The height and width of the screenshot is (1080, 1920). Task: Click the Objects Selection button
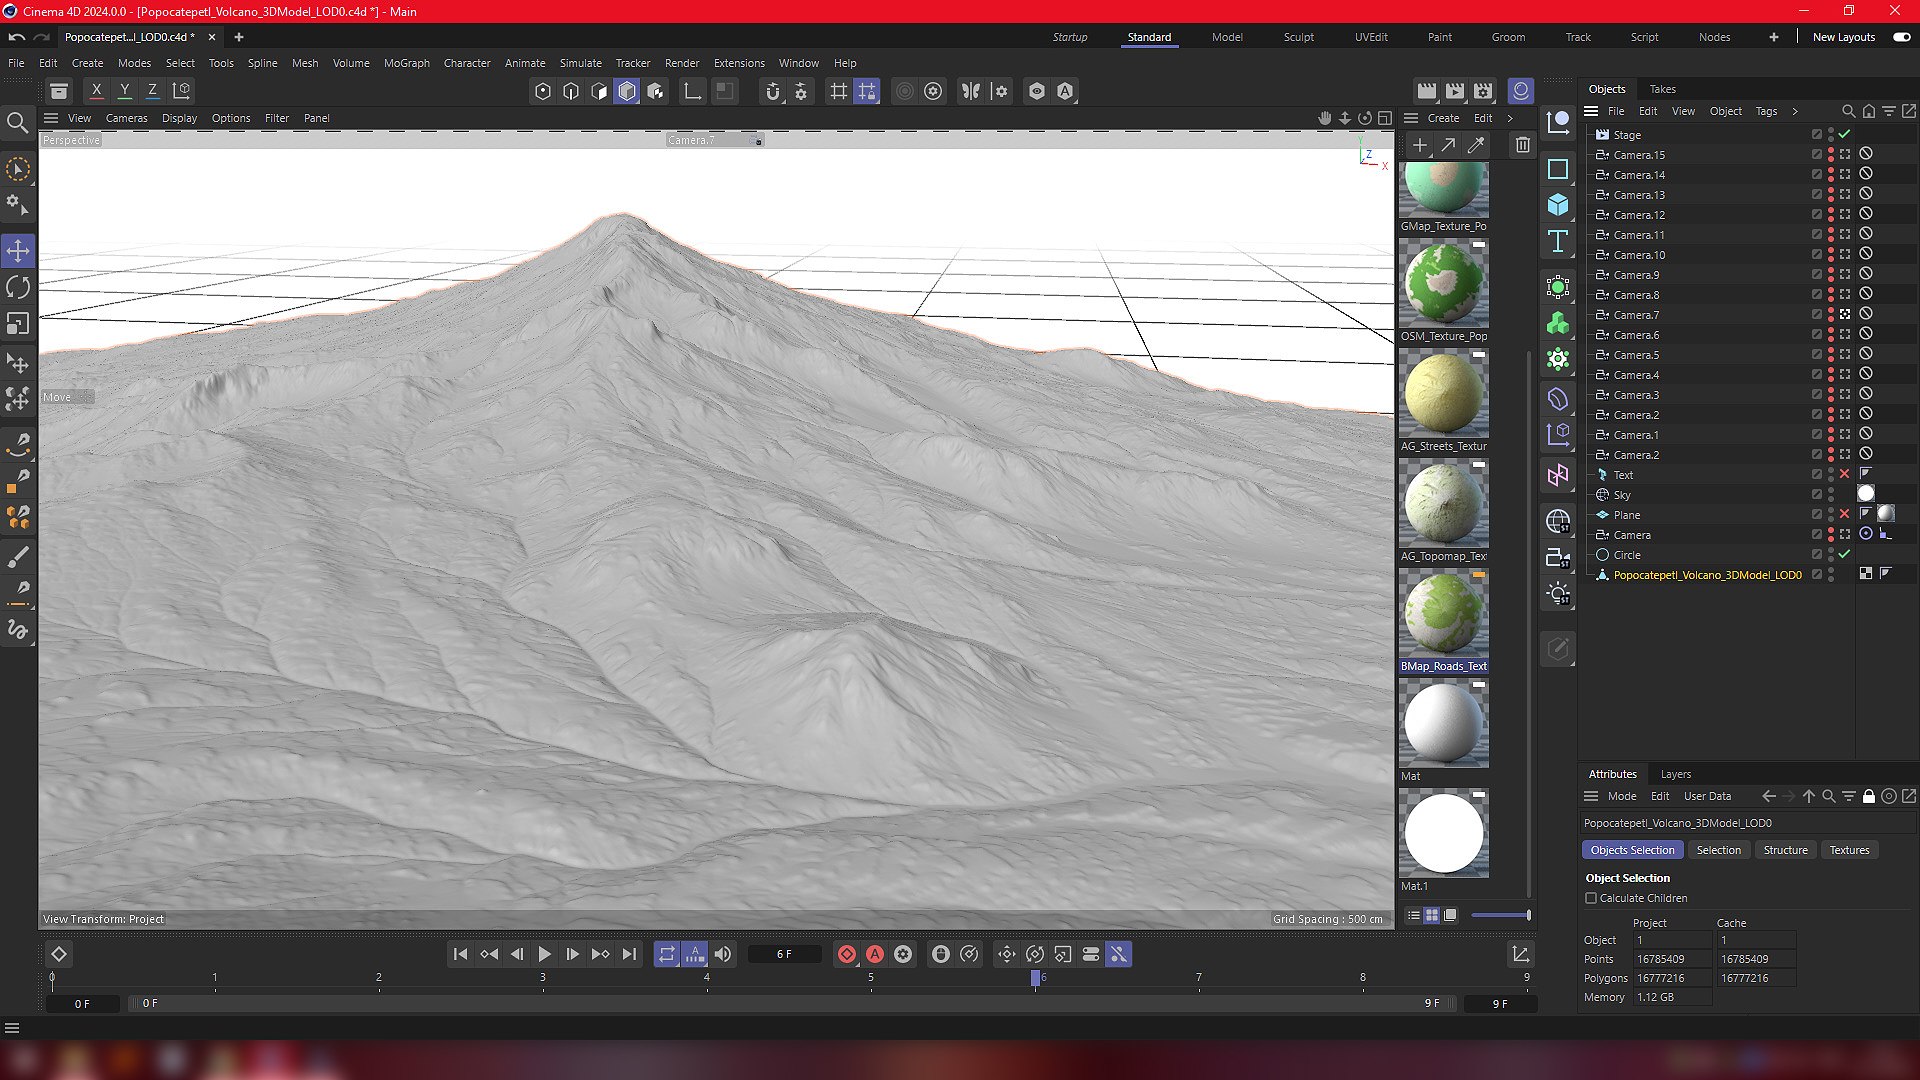1632,850
